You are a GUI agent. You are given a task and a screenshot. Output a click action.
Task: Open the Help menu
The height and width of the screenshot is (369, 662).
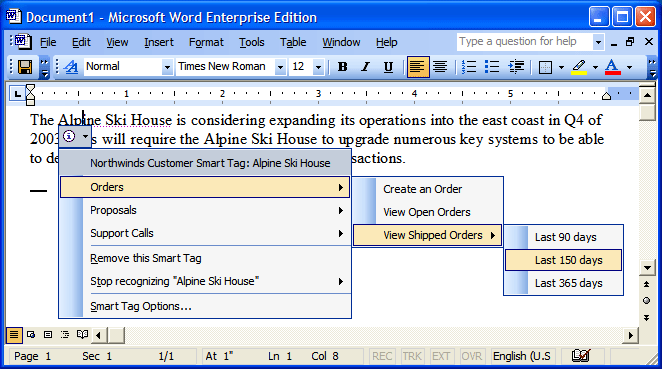point(386,42)
